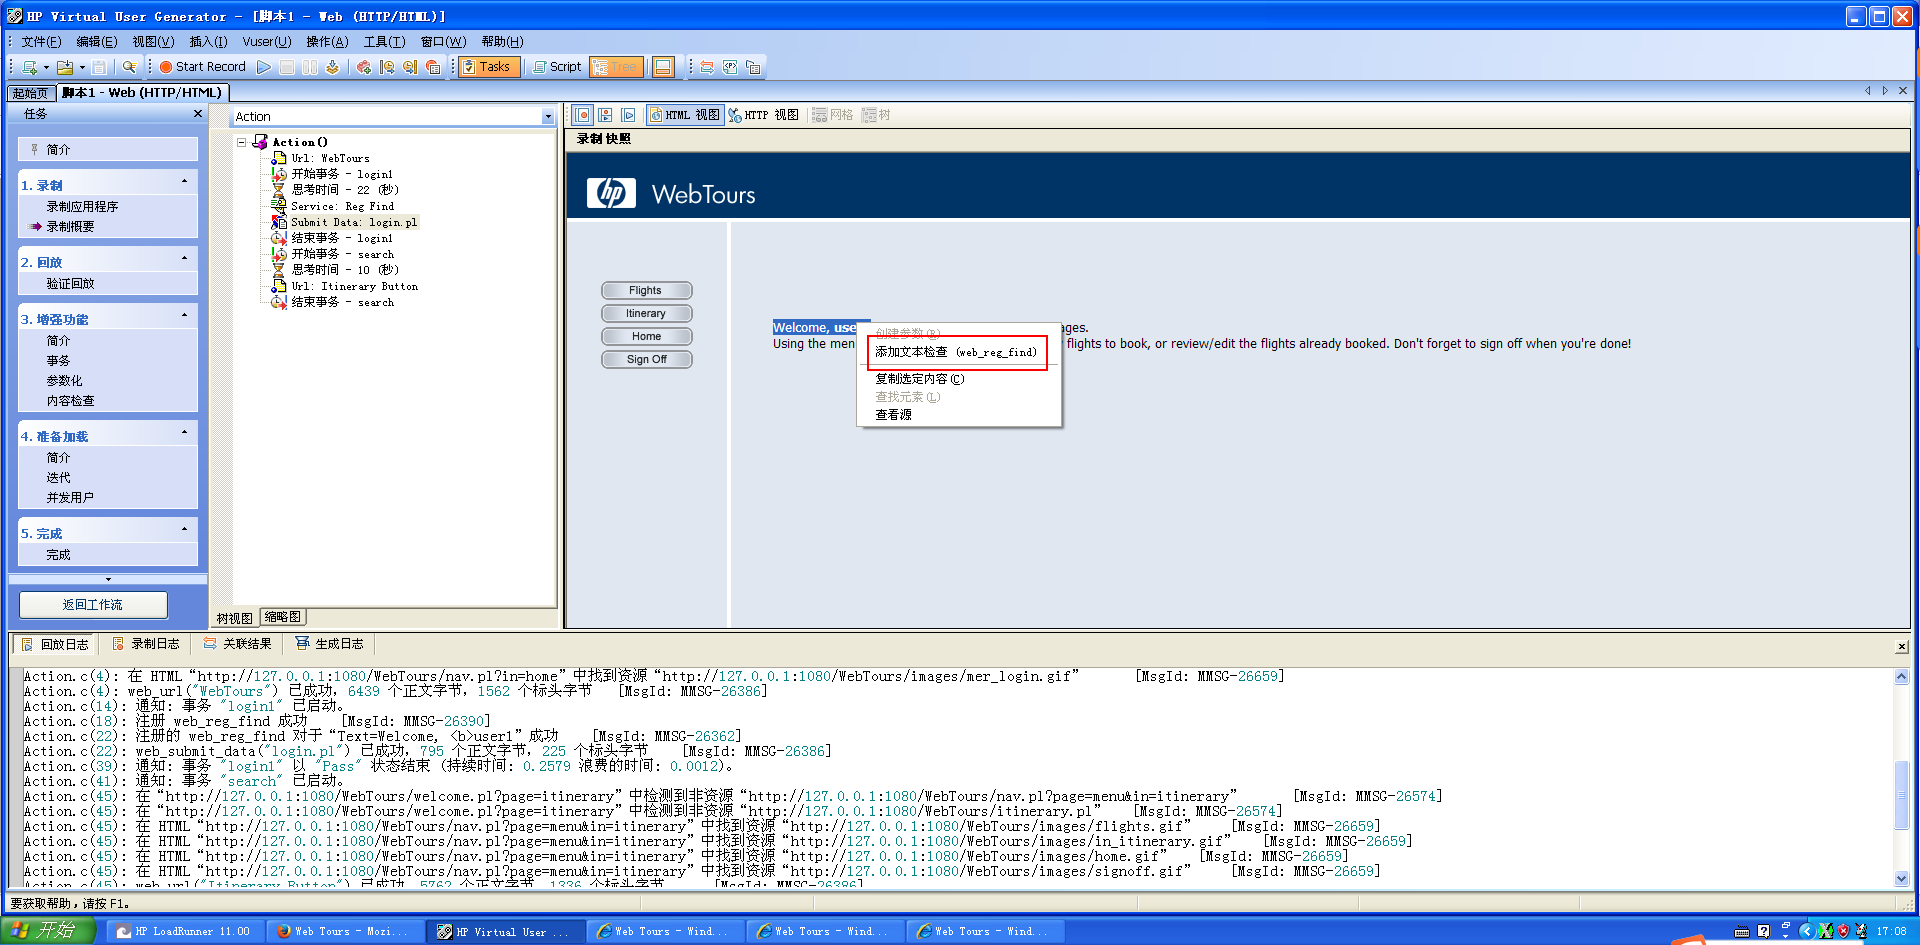
Task: Switch to Script view in toolbar
Action: (x=557, y=67)
